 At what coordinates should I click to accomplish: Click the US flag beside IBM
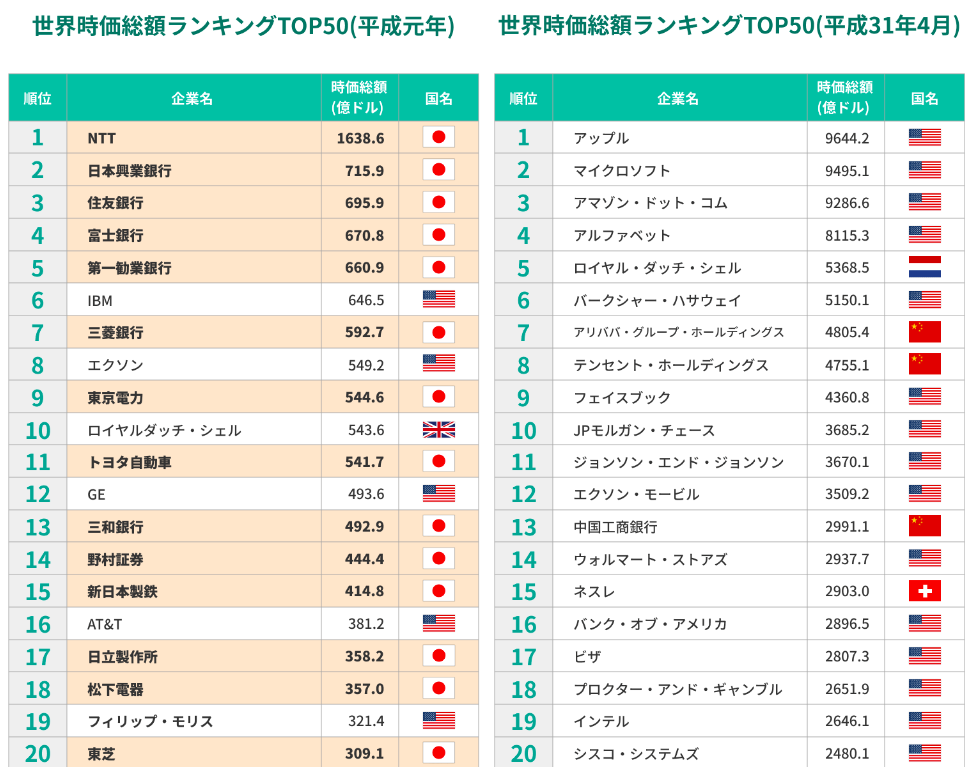coord(439,300)
